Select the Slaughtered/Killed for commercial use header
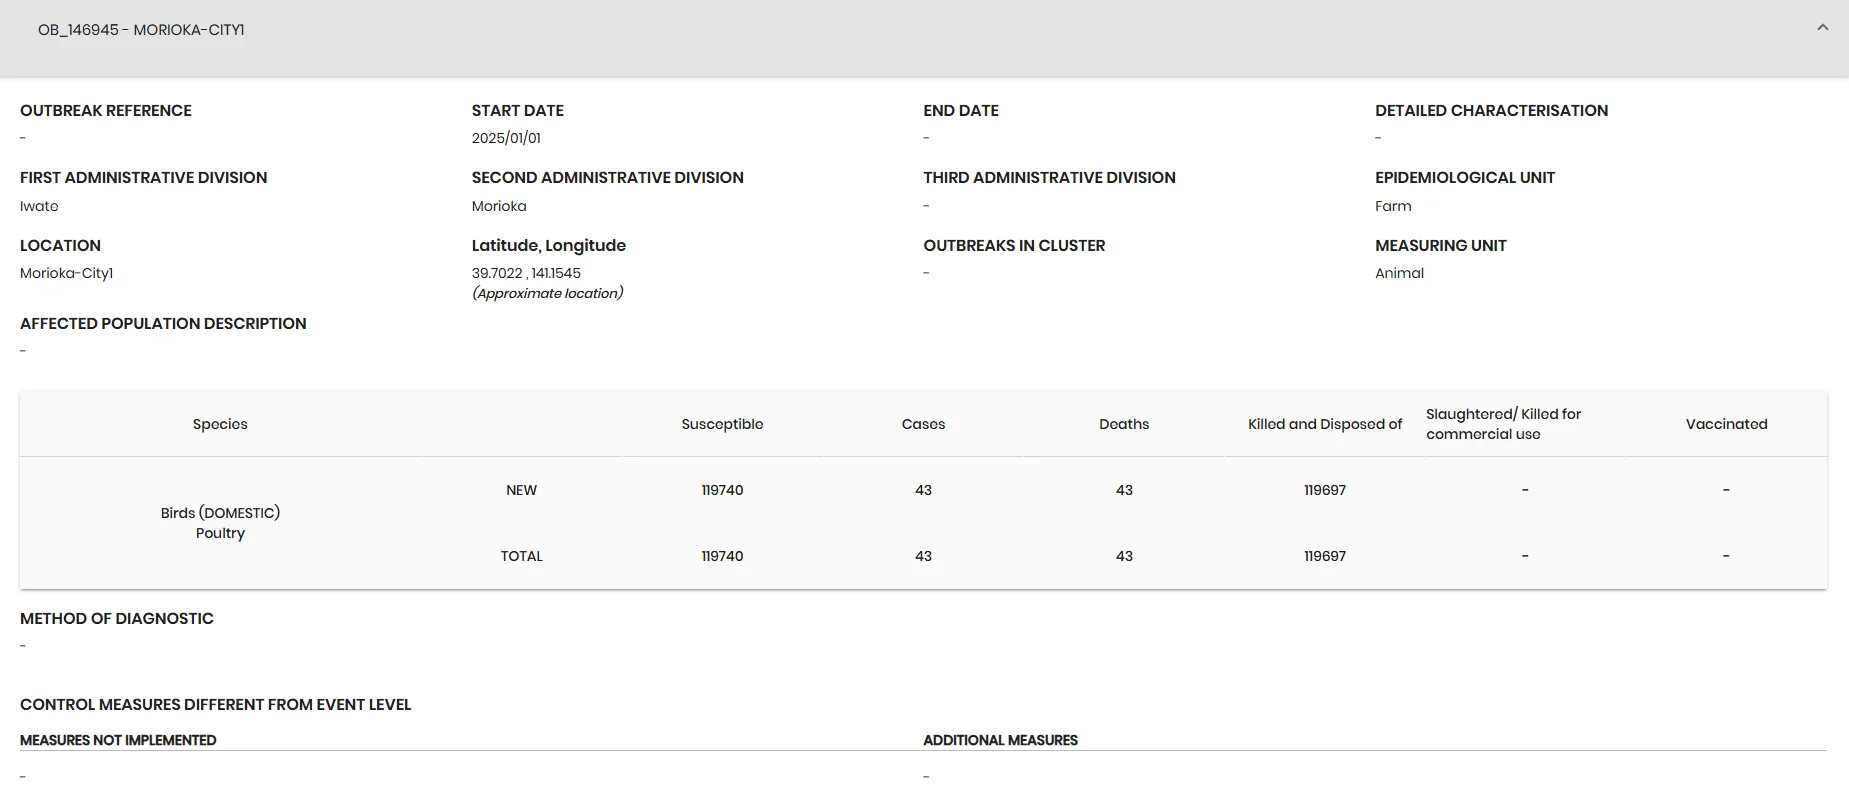Screen dimensions: 1849x790 (x=1503, y=424)
